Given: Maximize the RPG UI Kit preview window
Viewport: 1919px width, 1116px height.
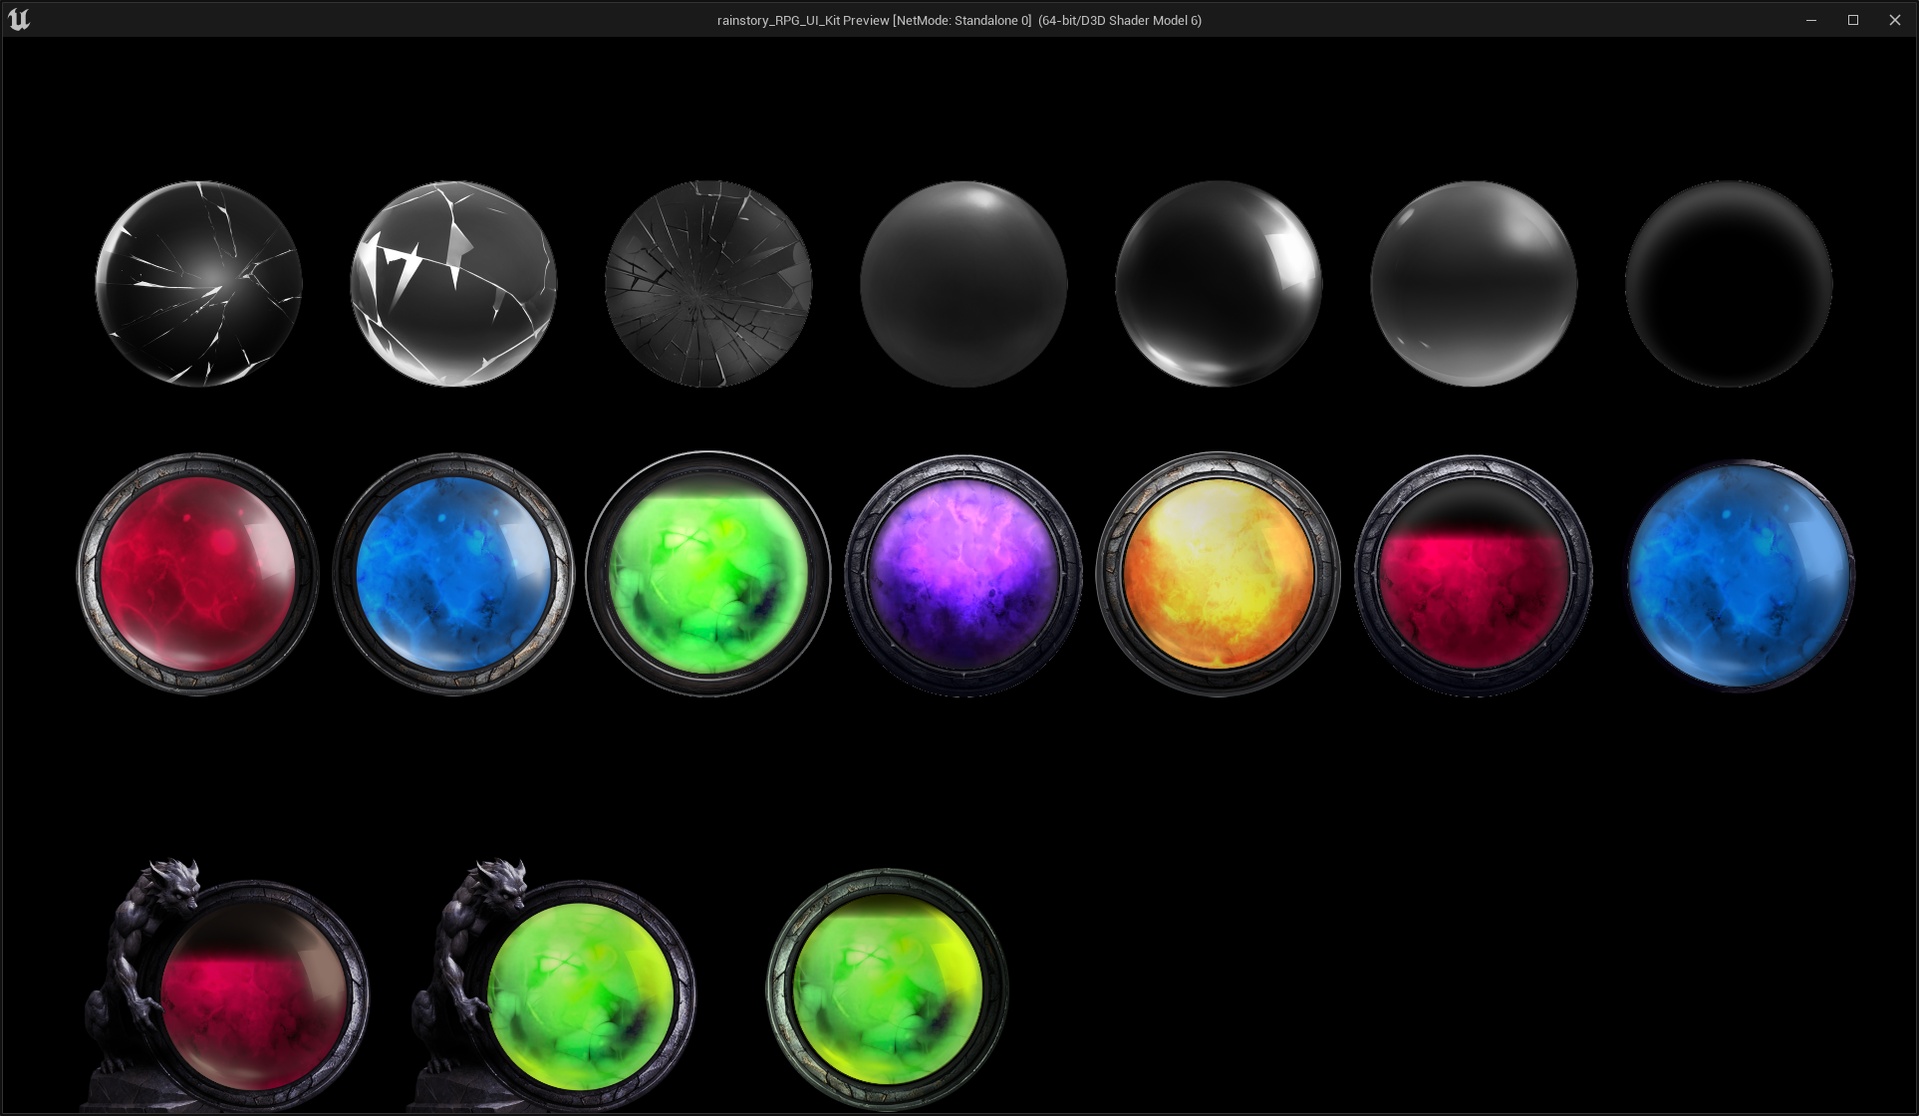Looking at the screenshot, I should pos(1853,20).
